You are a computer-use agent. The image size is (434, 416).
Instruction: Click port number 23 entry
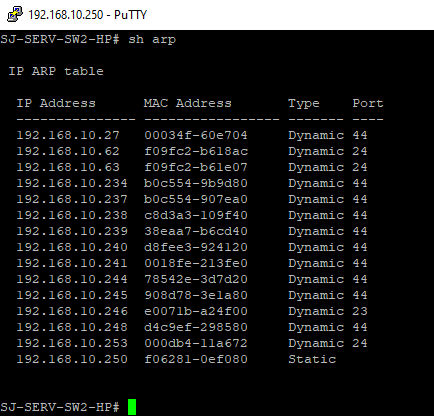point(360,311)
